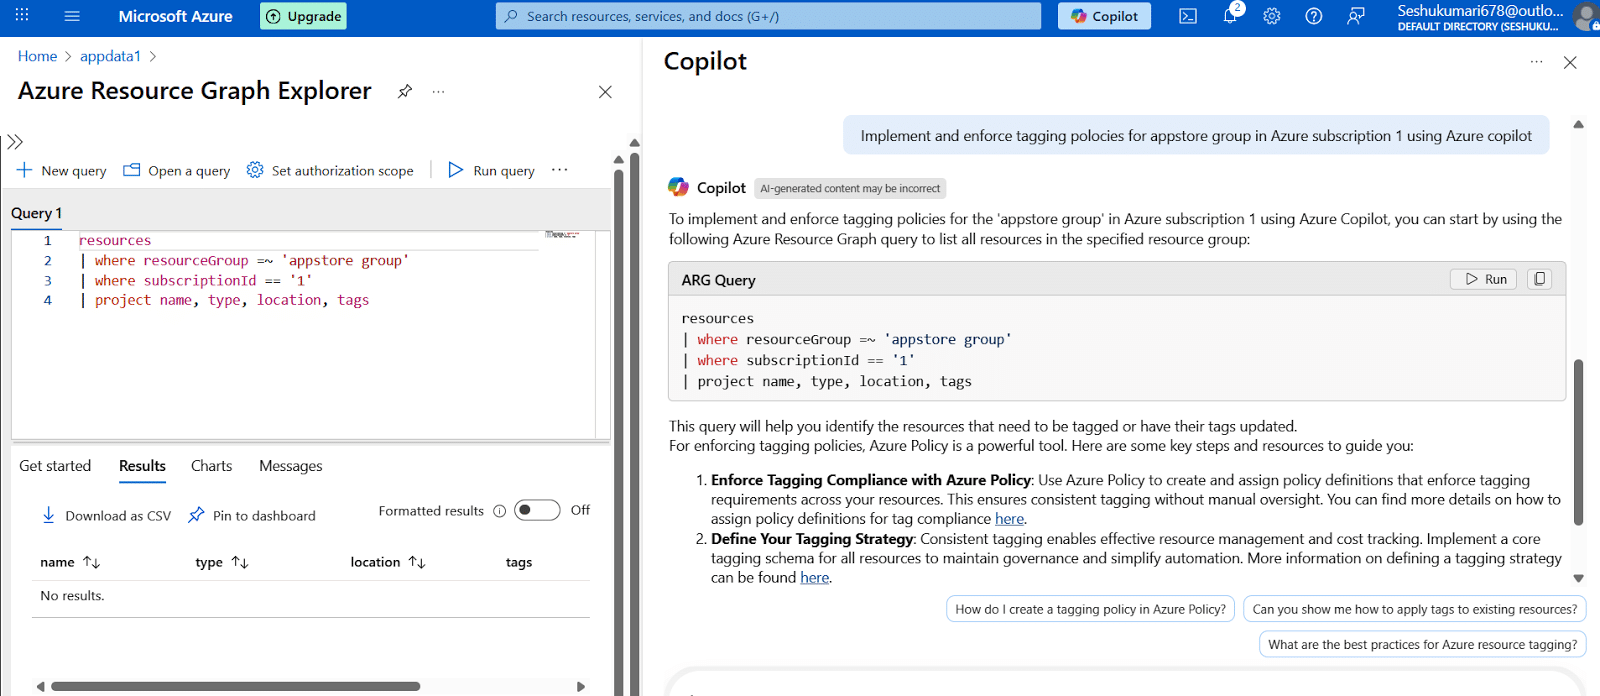Select 'Can you show me how to apply tags' suggestion

pos(1415,609)
